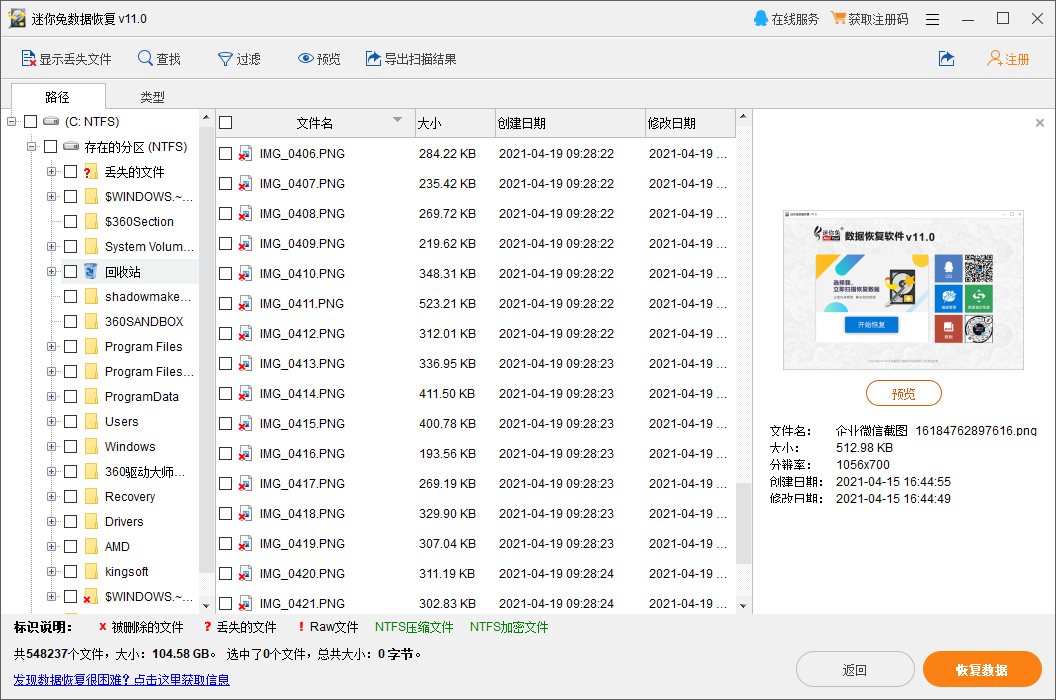Click the preview thumbnail in right panel
The width and height of the screenshot is (1056, 700).
903,290
